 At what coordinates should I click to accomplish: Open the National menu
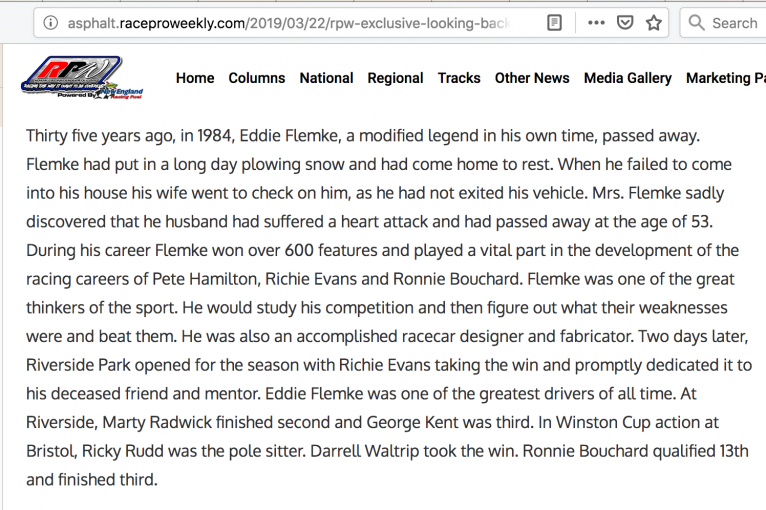(326, 78)
